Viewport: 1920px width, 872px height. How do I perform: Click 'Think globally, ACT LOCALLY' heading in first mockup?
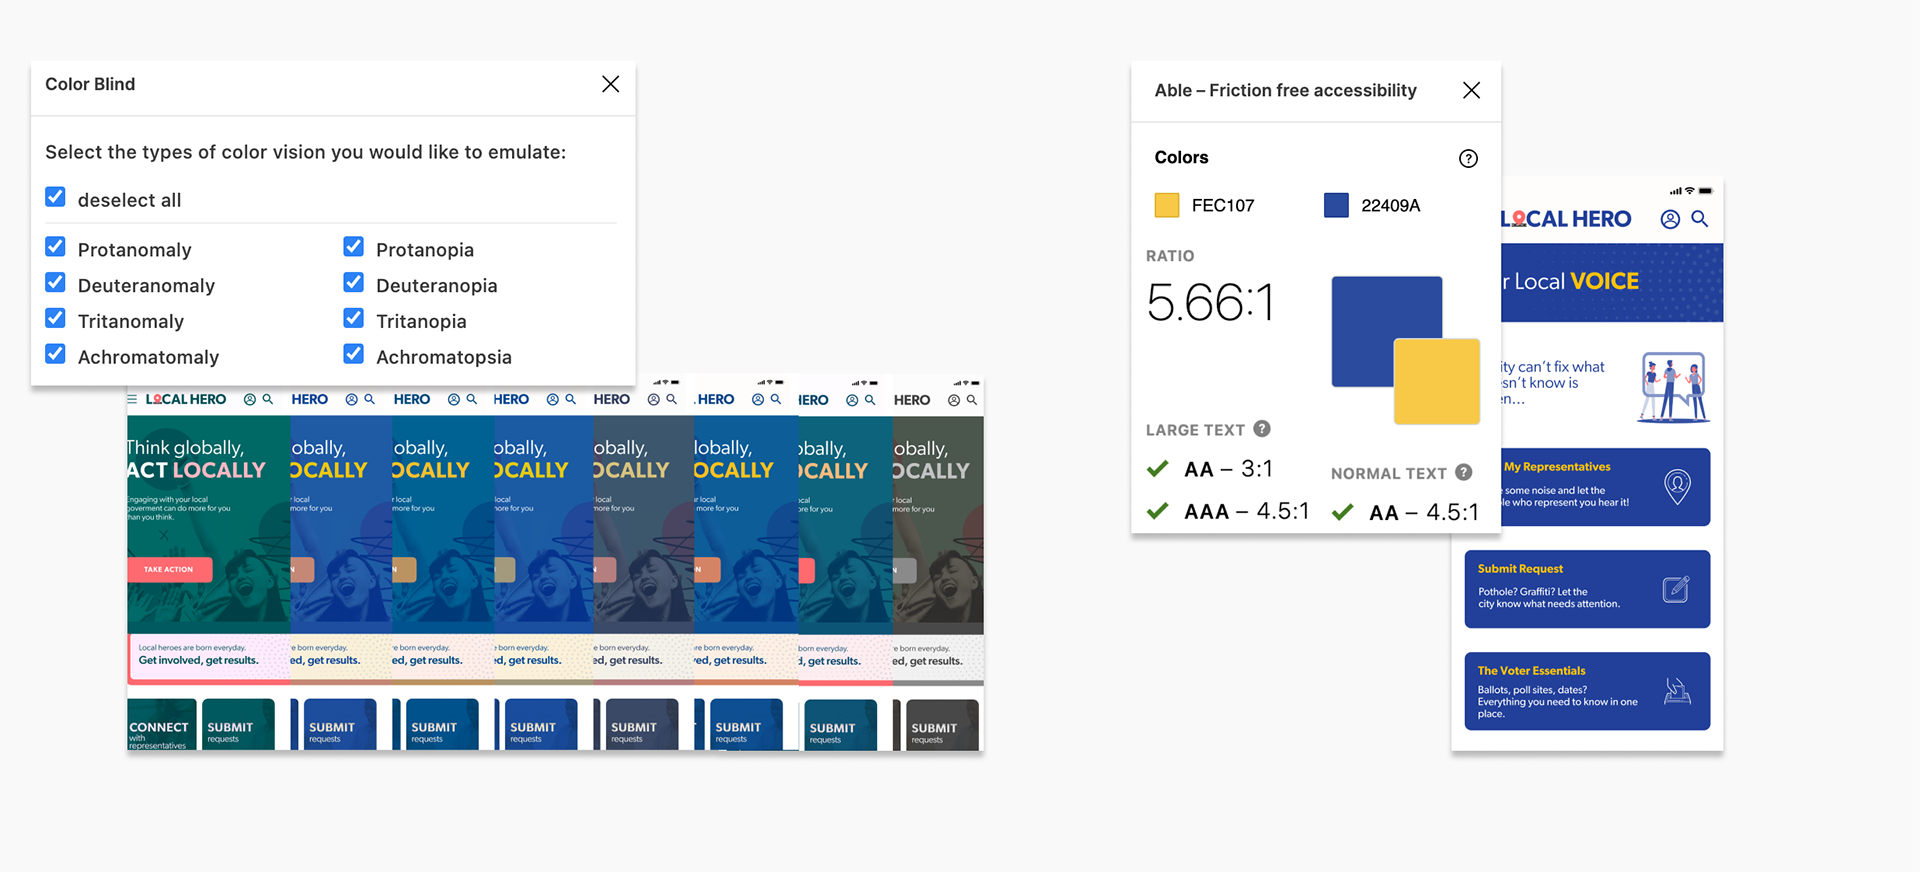pos(197,459)
